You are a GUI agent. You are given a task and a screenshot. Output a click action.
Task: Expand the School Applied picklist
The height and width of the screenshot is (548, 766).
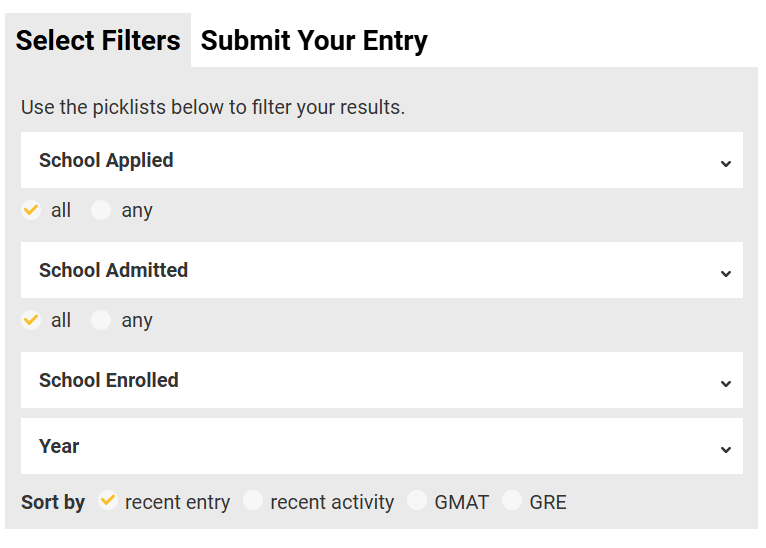[381, 160]
